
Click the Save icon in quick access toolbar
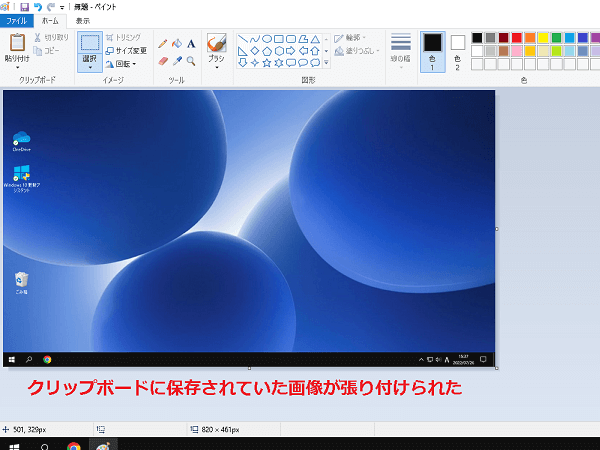[x=24, y=7]
